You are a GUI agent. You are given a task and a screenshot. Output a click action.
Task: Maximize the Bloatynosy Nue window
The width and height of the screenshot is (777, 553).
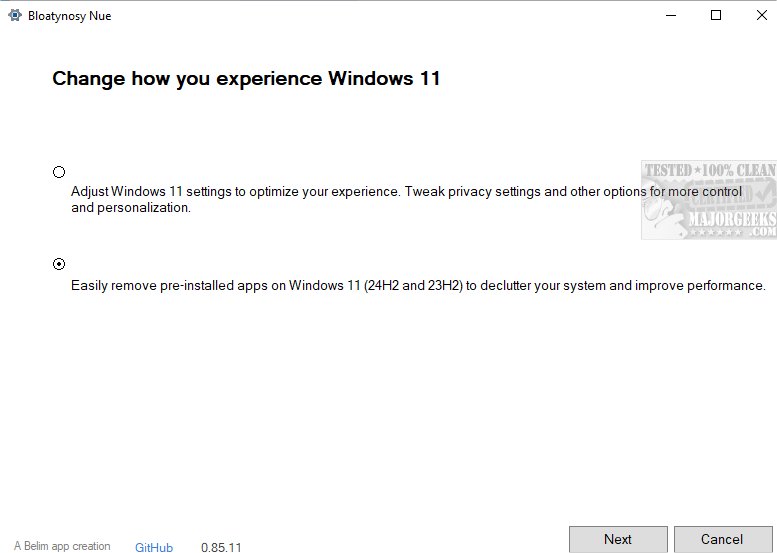click(x=716, y=15)
